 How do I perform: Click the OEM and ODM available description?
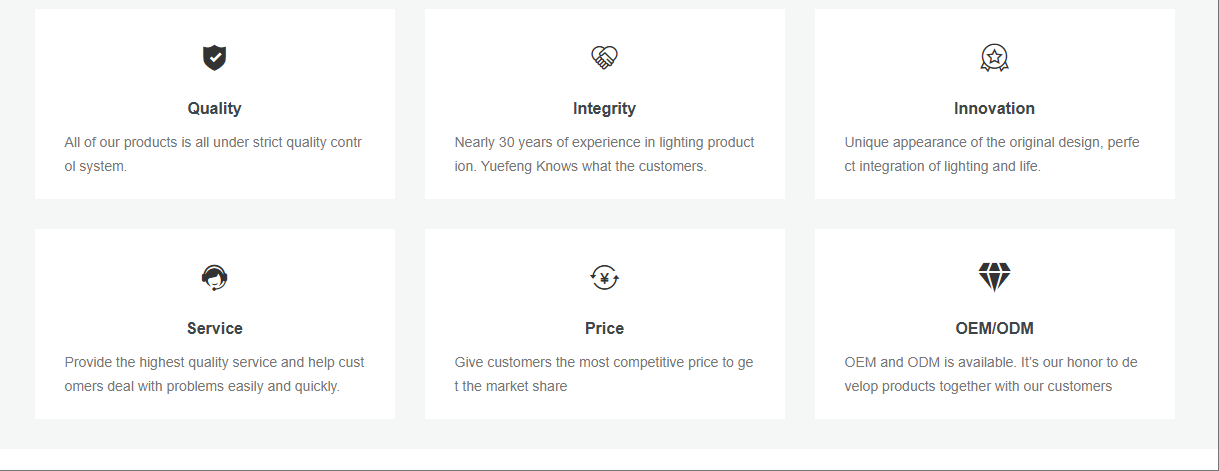(992, 374)
